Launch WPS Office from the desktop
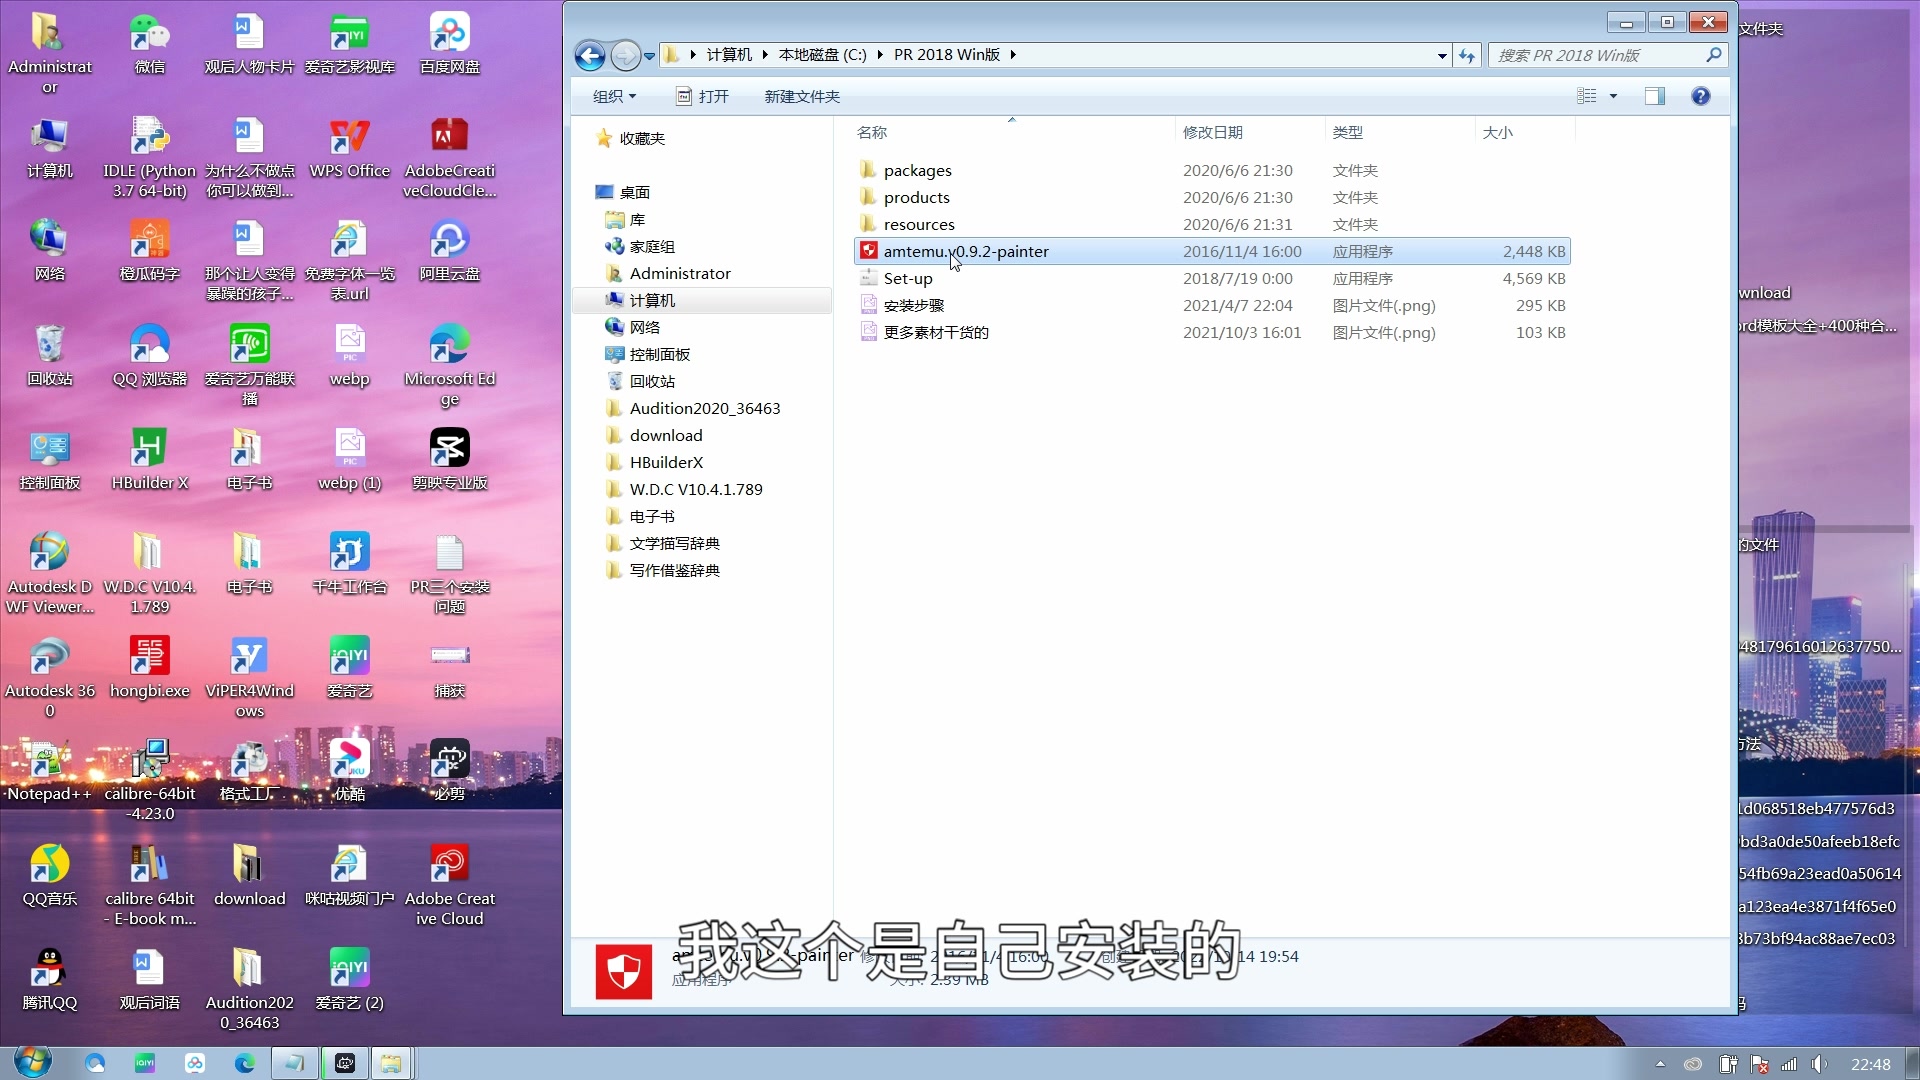The image size is (1920, 1080). click(349, 140)
